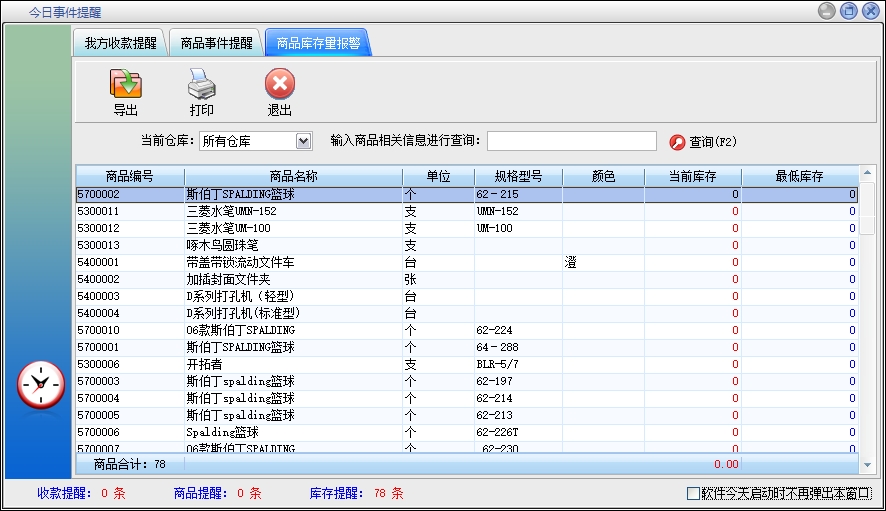This screenshot has width=886, height=511.
Task: Click the 导出 export icon
Action: (x=125, y=84)
